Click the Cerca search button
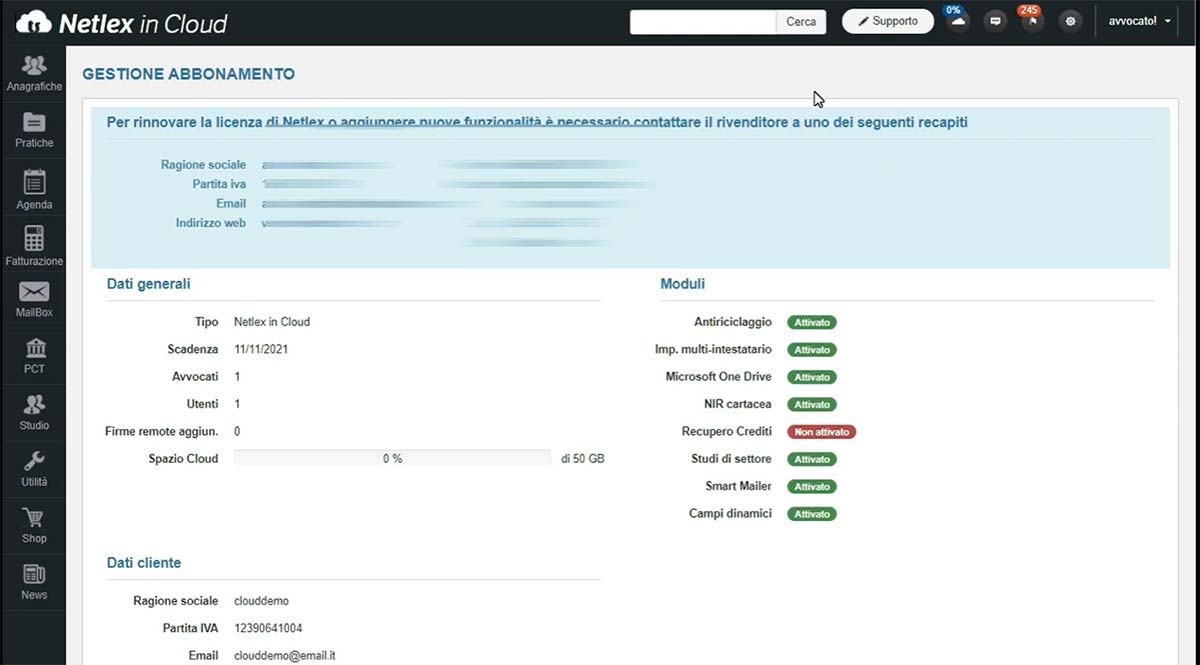 (x=801, y=22)
